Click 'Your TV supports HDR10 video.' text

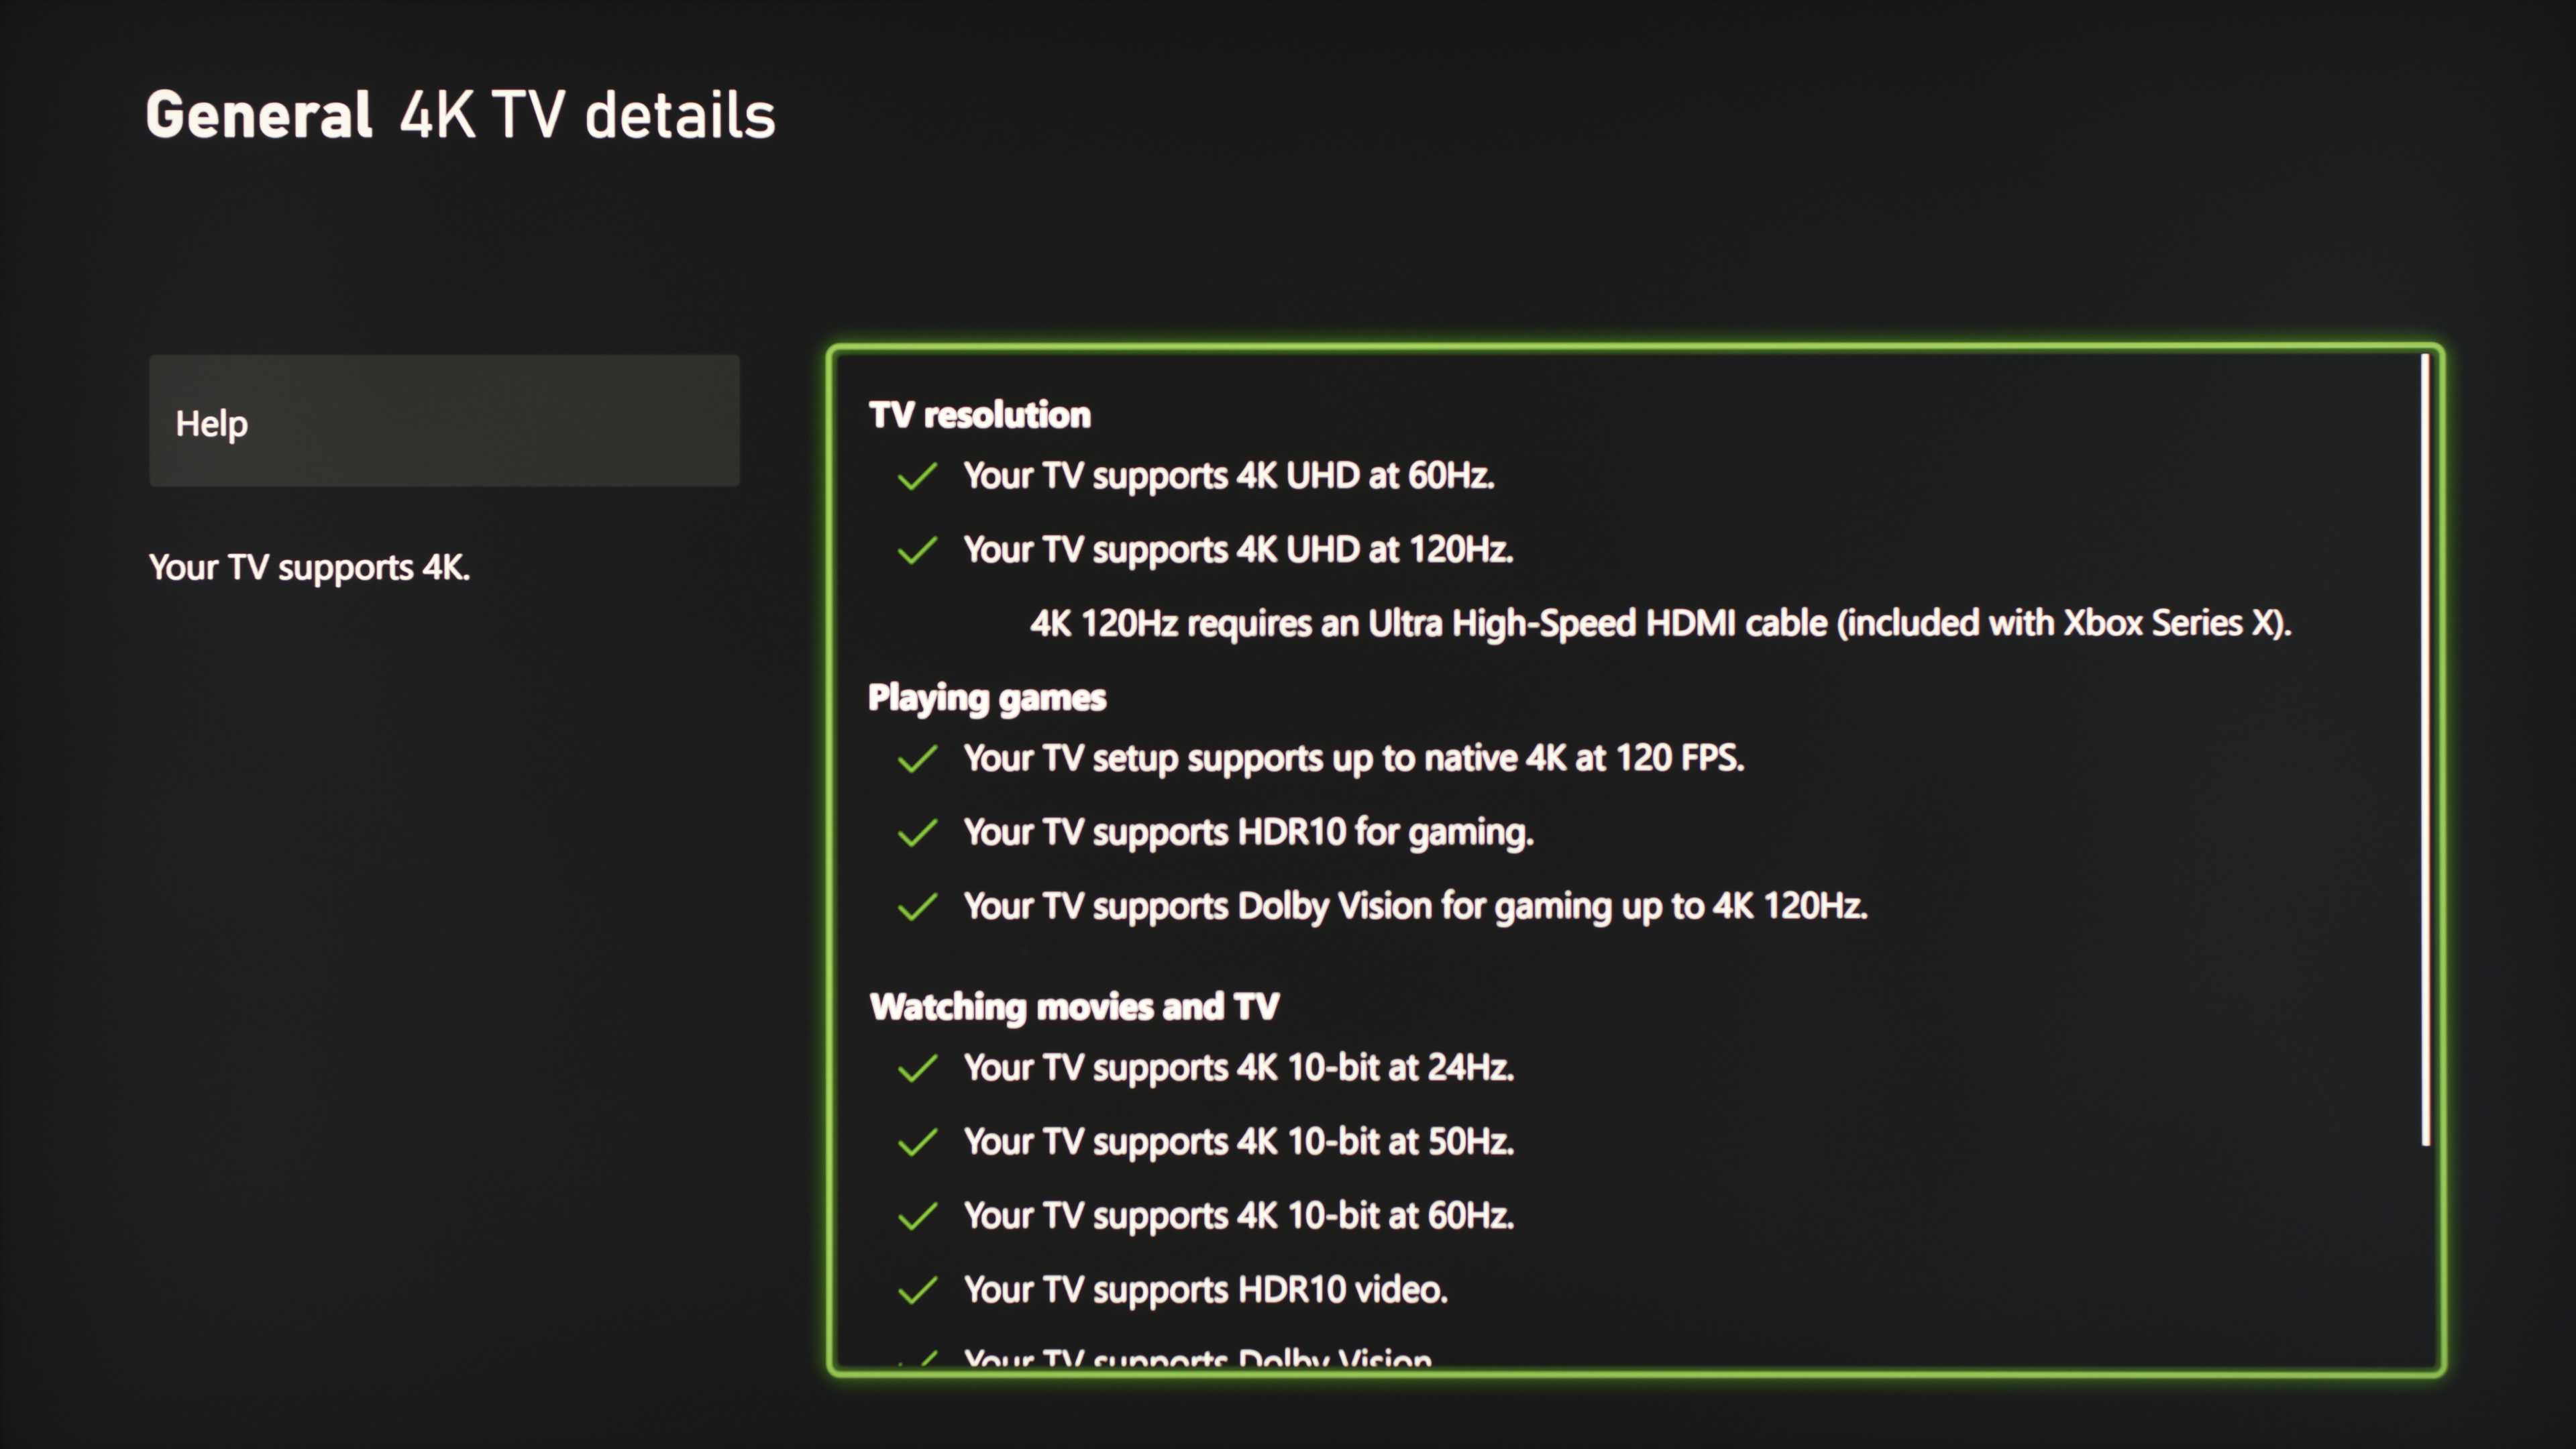tap(1205, 1290)
